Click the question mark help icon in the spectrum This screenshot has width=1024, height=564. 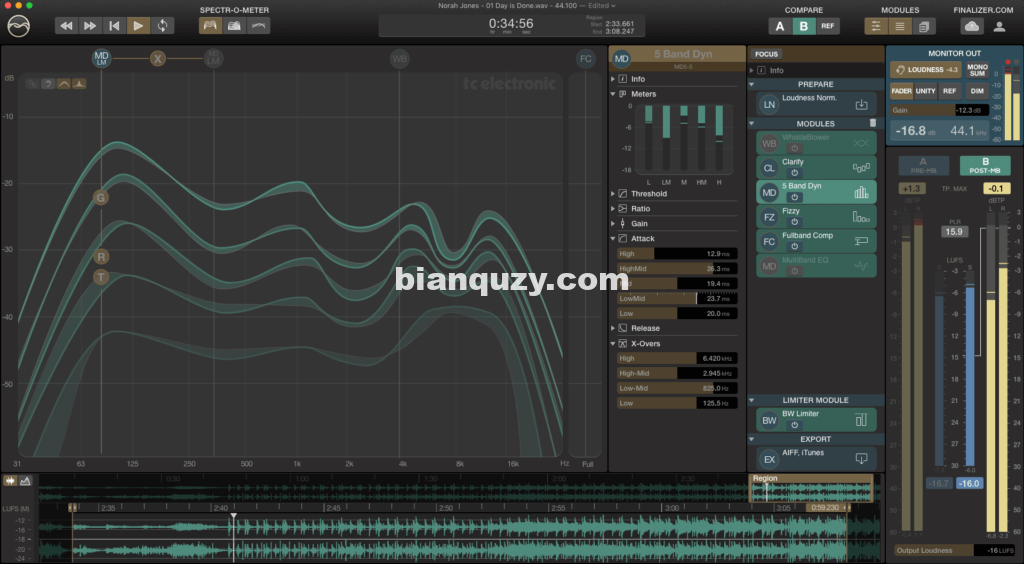48,84
